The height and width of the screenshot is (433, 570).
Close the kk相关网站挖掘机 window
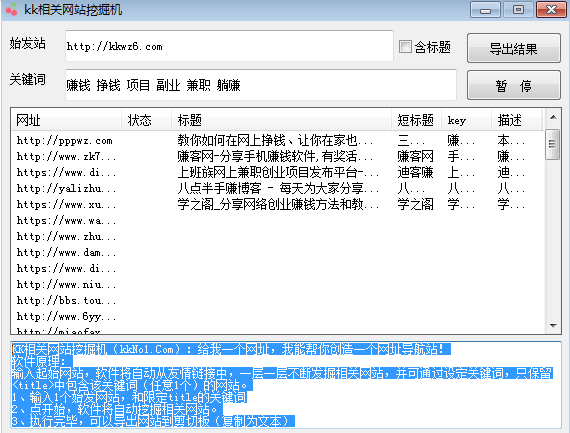[x=551, y=10]
